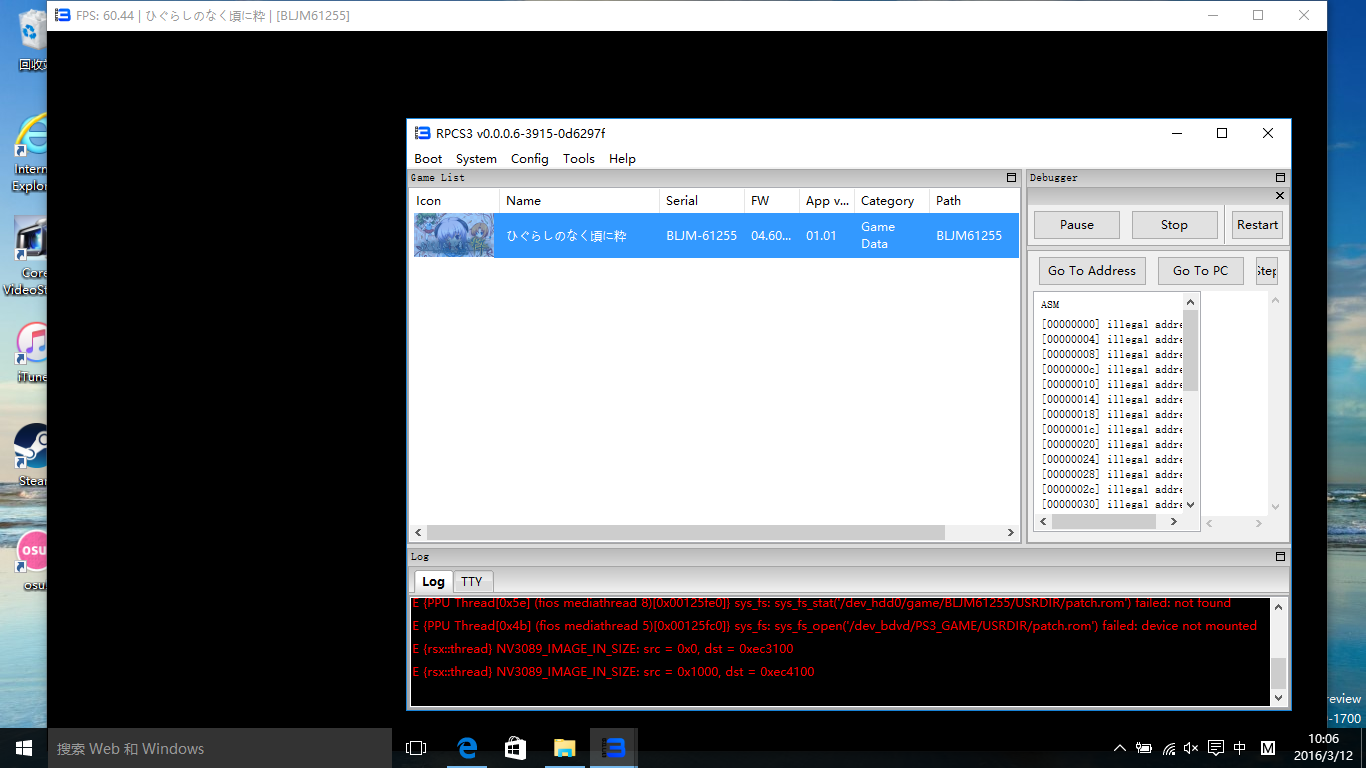Screen dimensions: 1366x768
Task: Float the Game List panel
Action: 1011,178
